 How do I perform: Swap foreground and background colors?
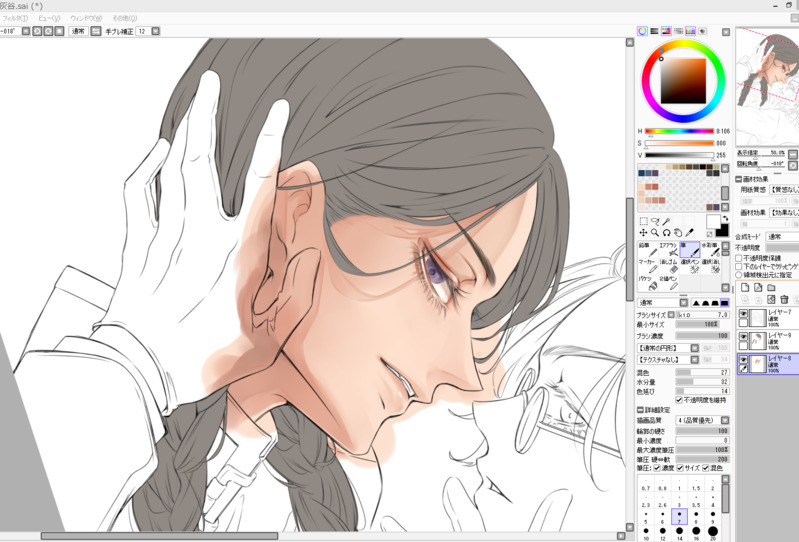coord(725,218)
